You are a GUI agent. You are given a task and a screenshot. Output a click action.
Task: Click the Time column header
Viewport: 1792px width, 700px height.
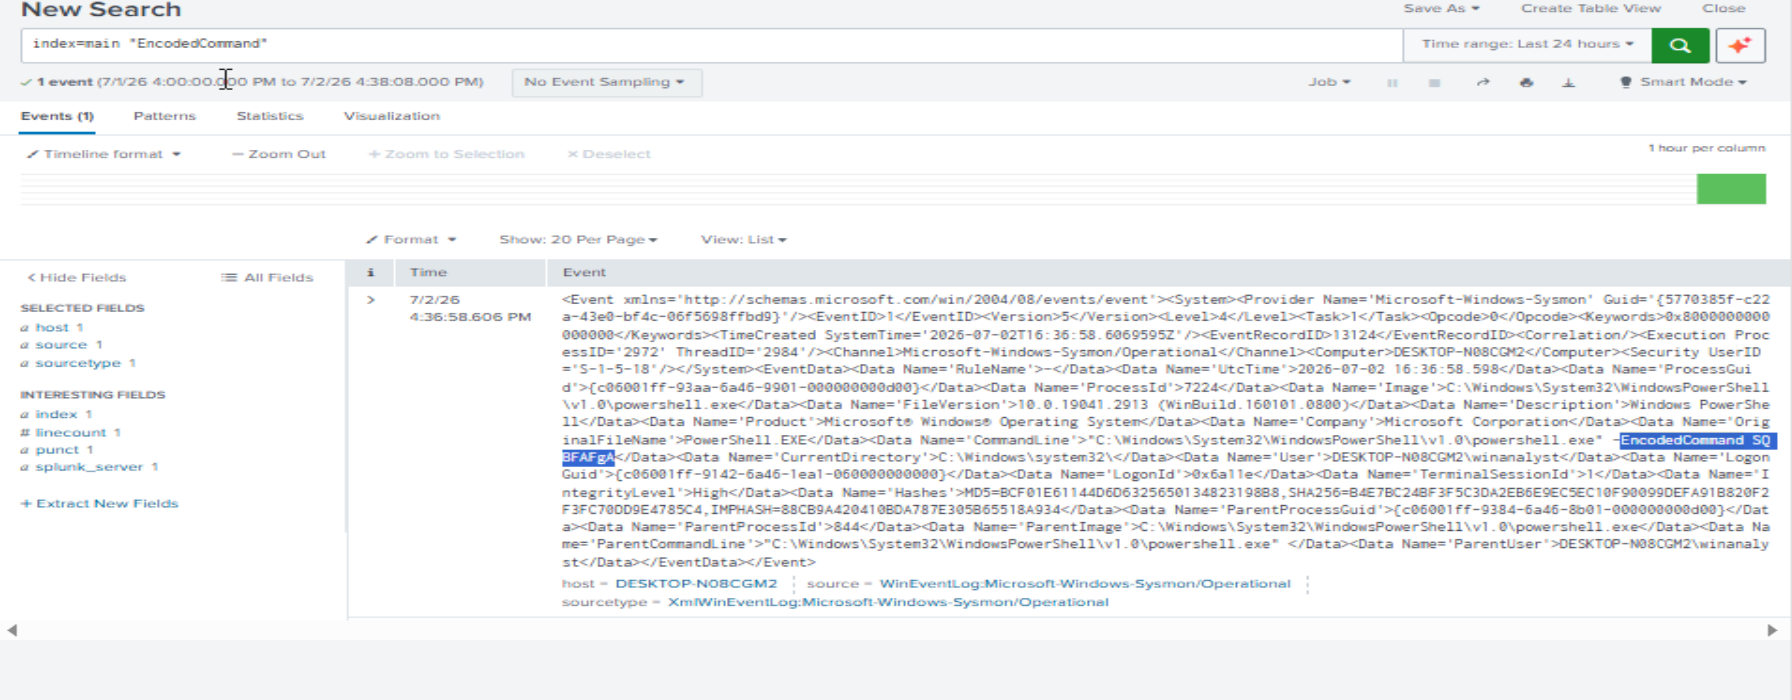428,272
